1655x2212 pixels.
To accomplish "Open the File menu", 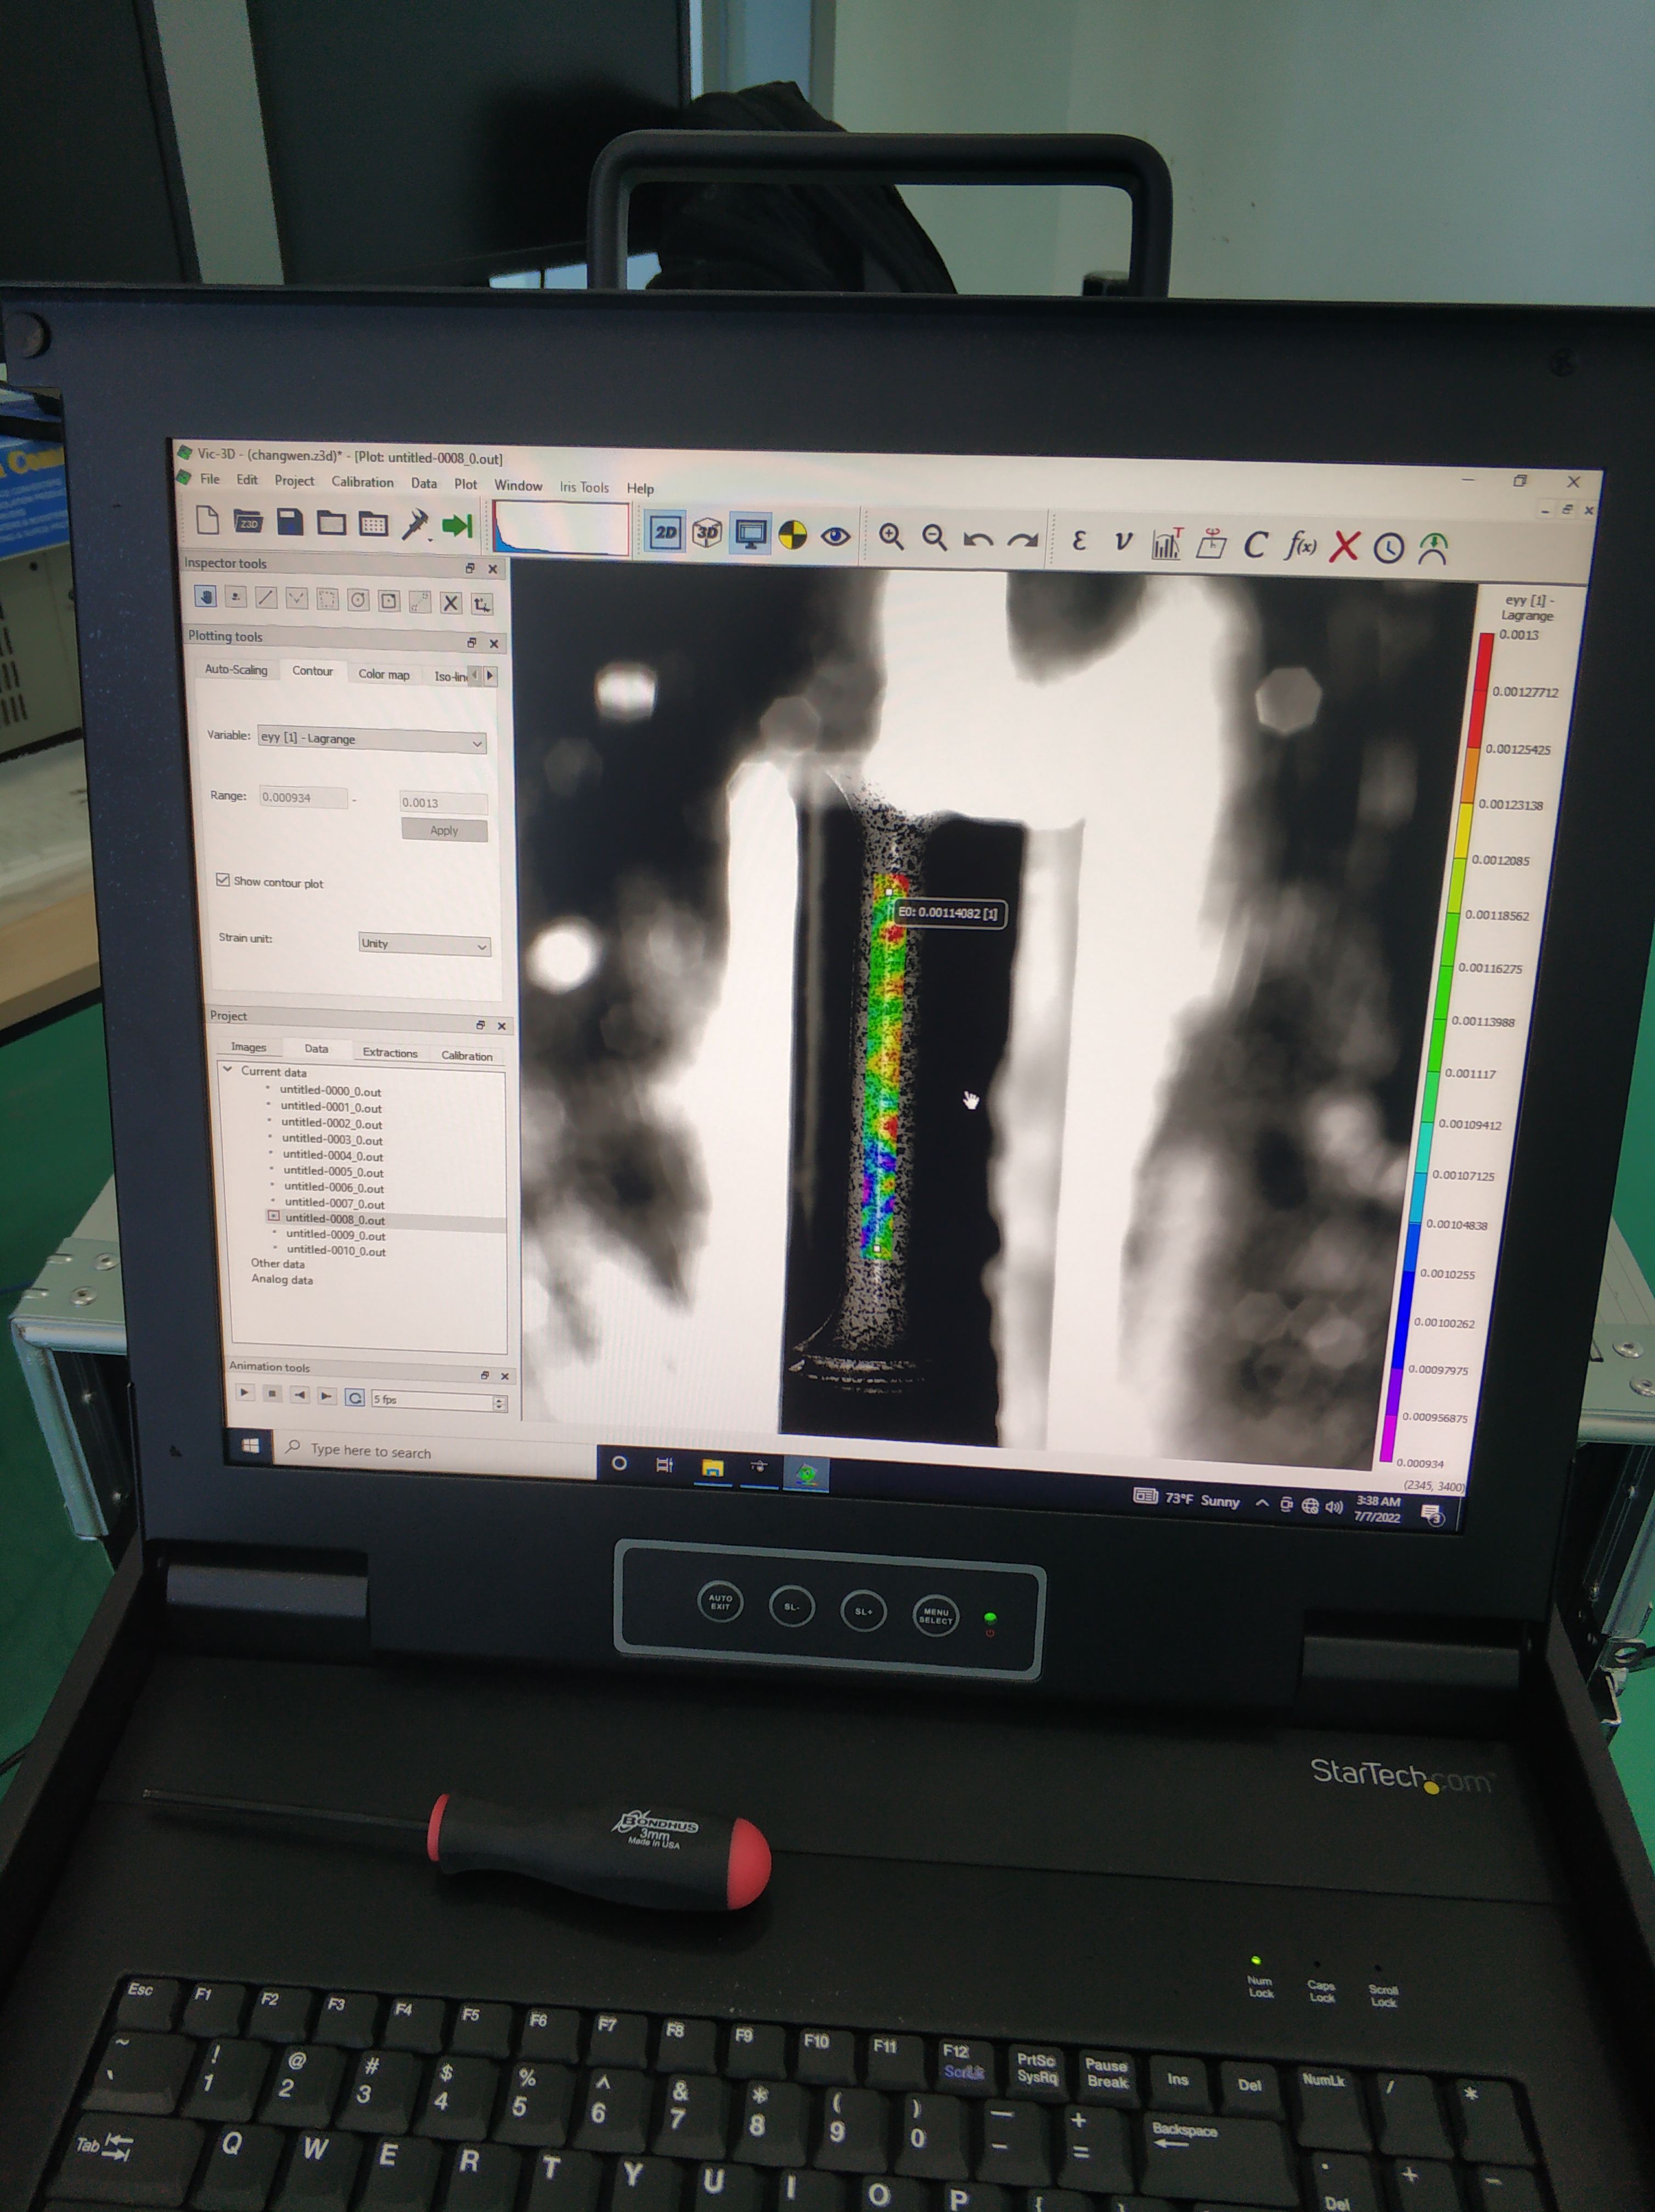I will pos(210,479).
